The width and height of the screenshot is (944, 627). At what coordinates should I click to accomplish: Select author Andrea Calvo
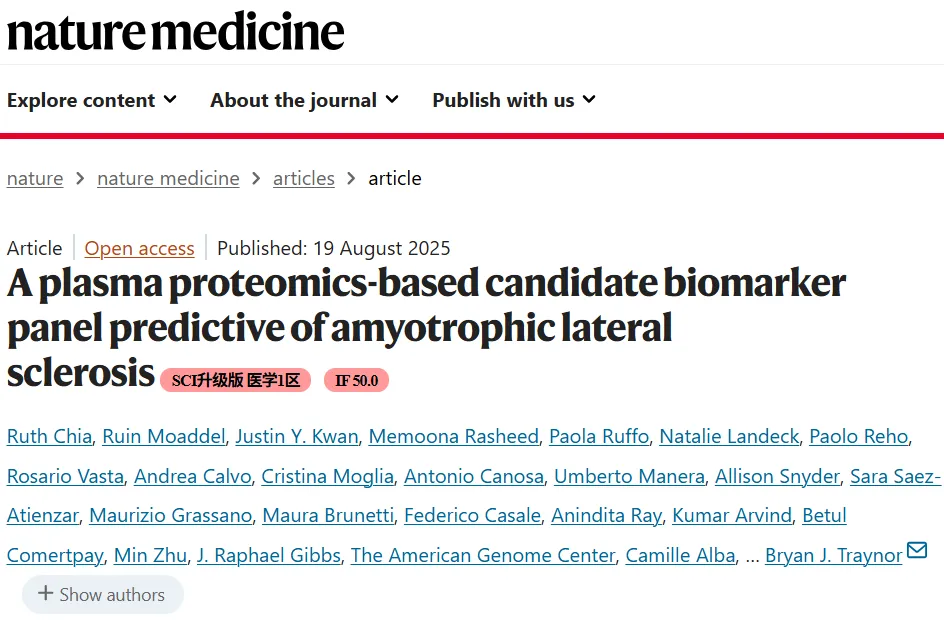(192, 476)
